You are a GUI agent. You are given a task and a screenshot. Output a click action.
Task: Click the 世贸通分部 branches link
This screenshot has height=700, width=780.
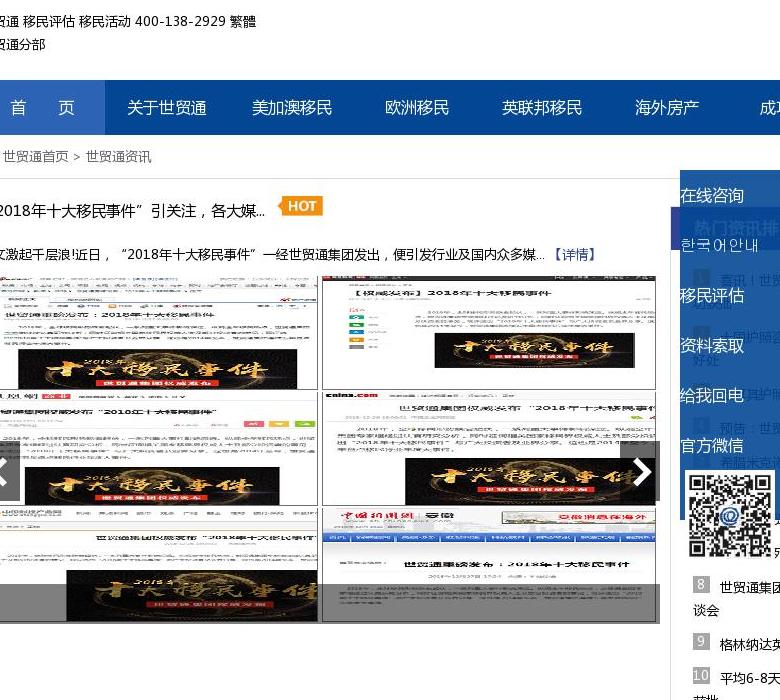pyautogui.click(x=22, y=45)
